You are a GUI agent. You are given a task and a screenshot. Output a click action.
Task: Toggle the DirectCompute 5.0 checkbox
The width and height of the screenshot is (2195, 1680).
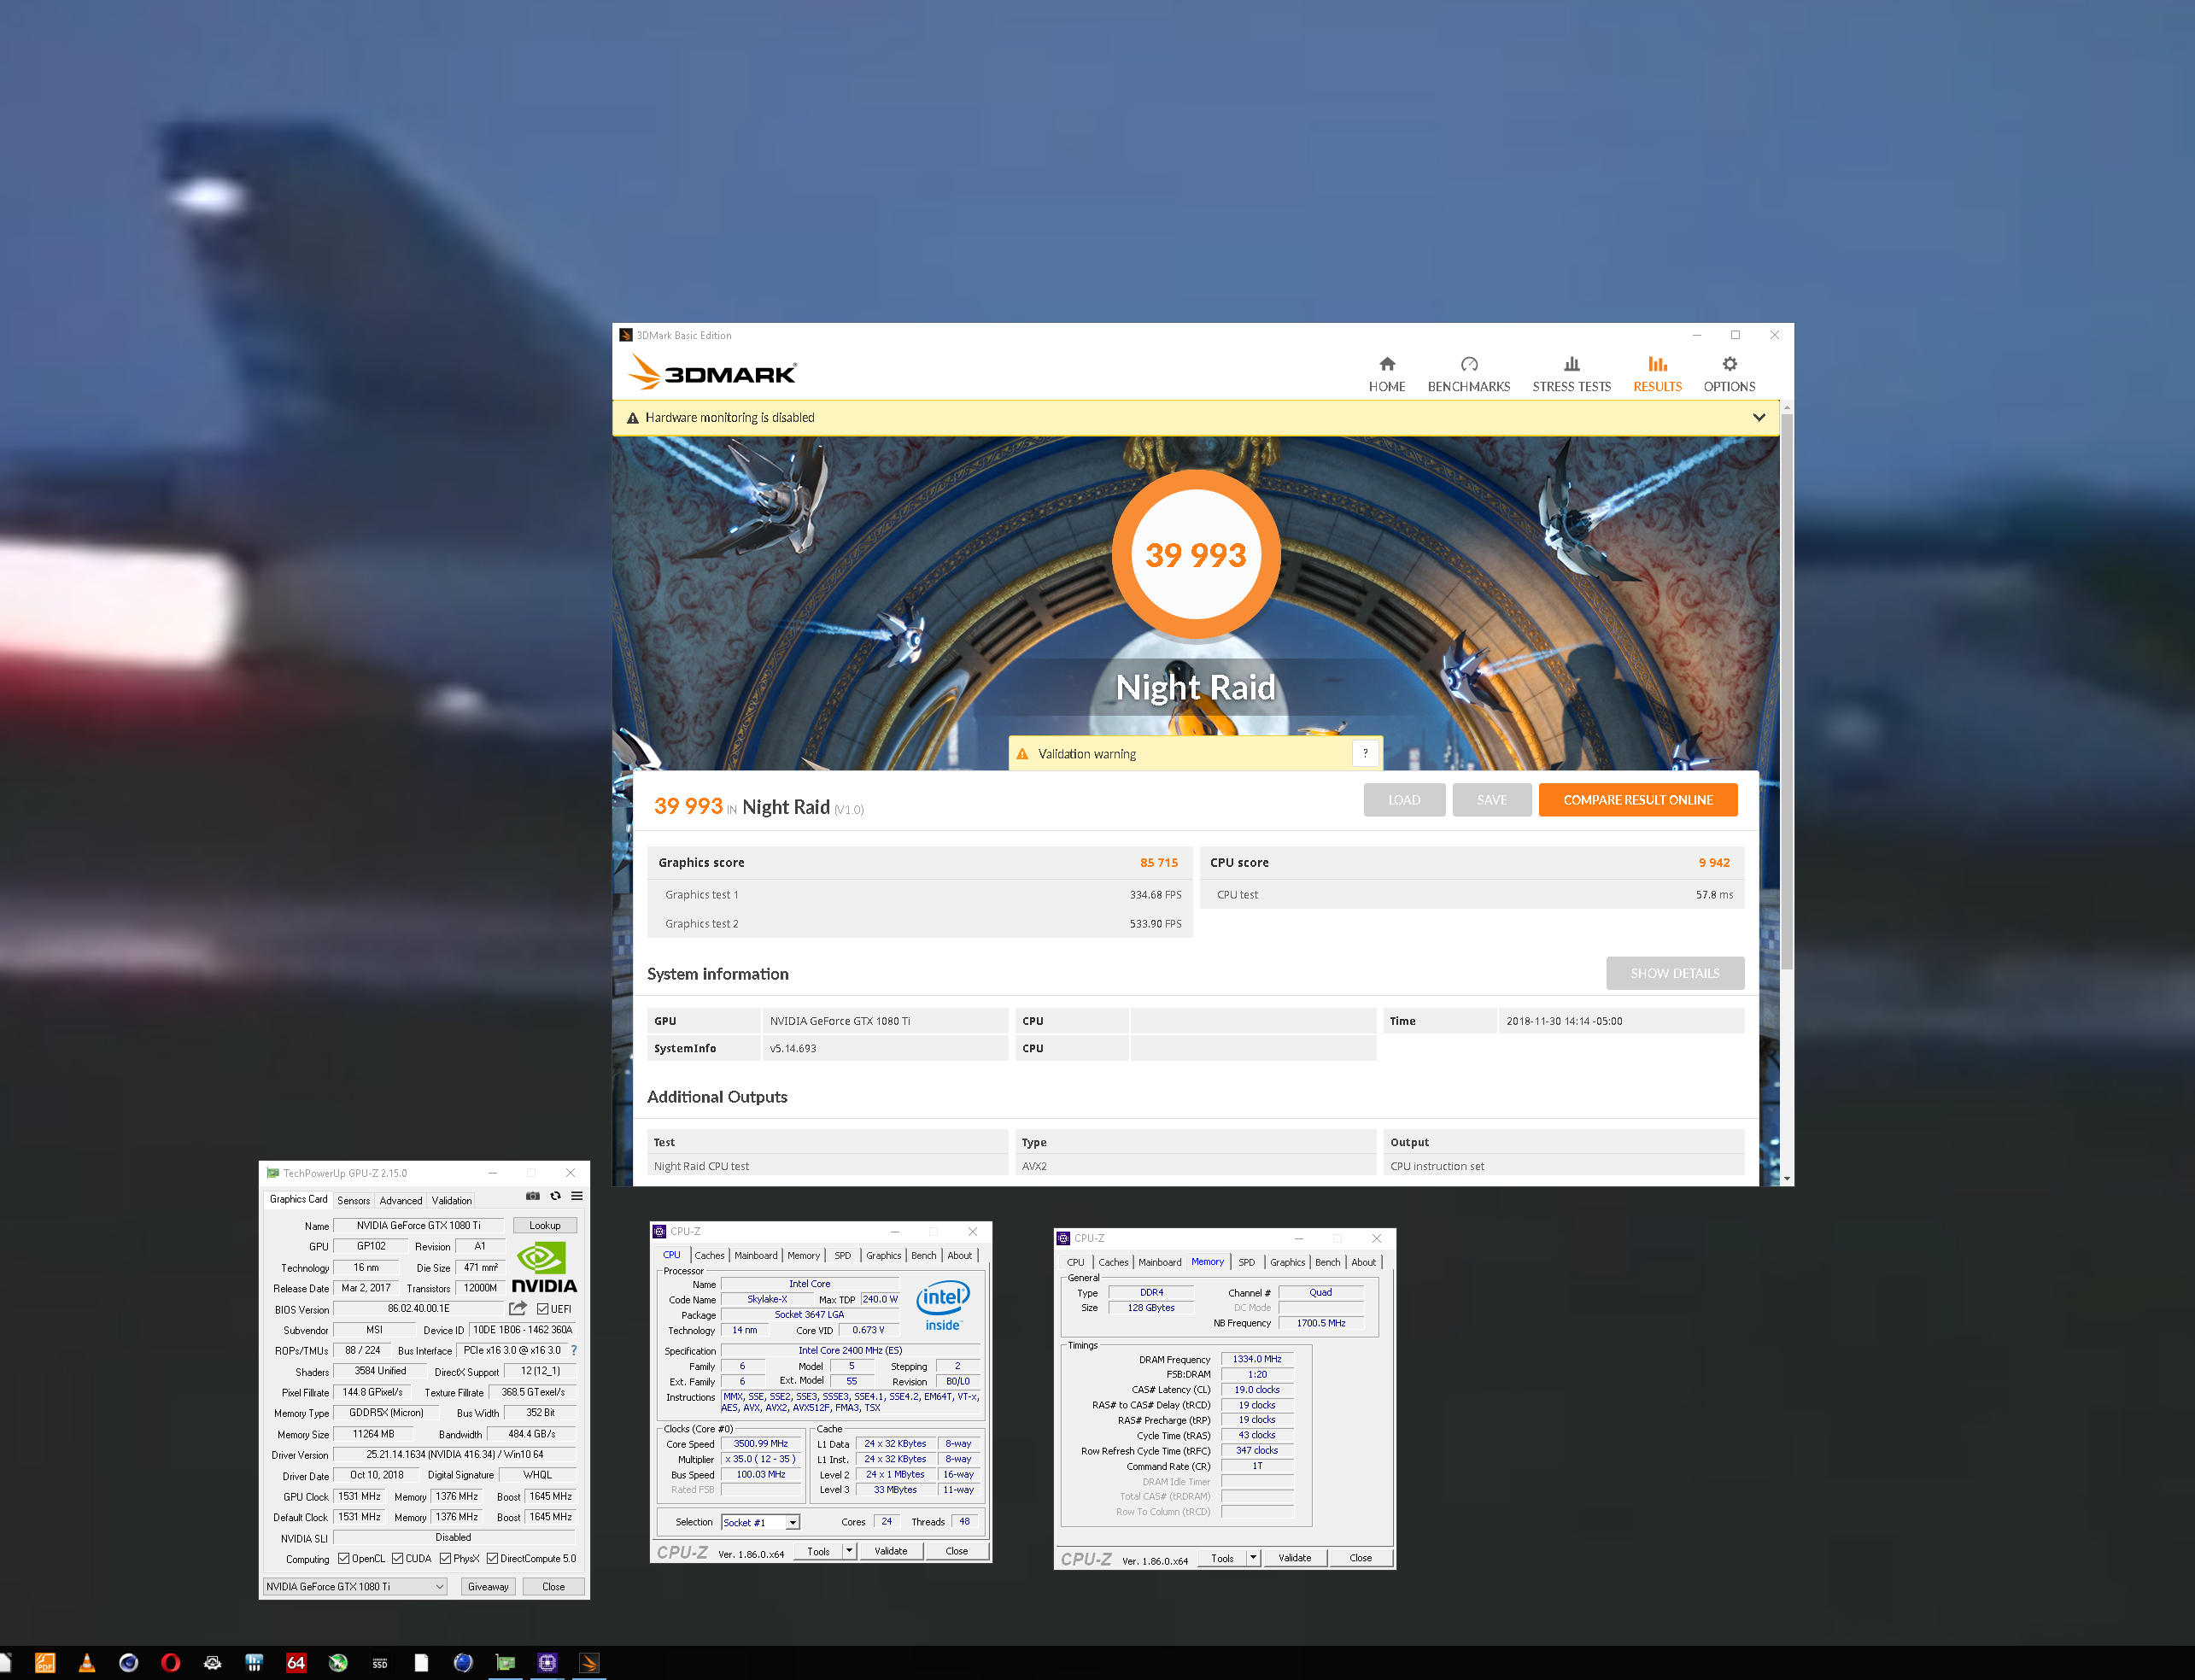(492, 1558)
